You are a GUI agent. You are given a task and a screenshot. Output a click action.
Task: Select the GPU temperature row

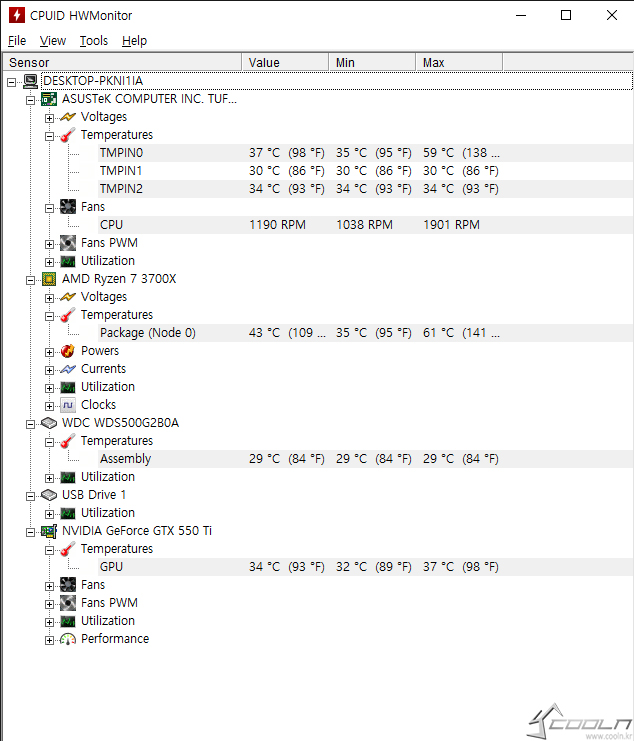tap(366, 567)
